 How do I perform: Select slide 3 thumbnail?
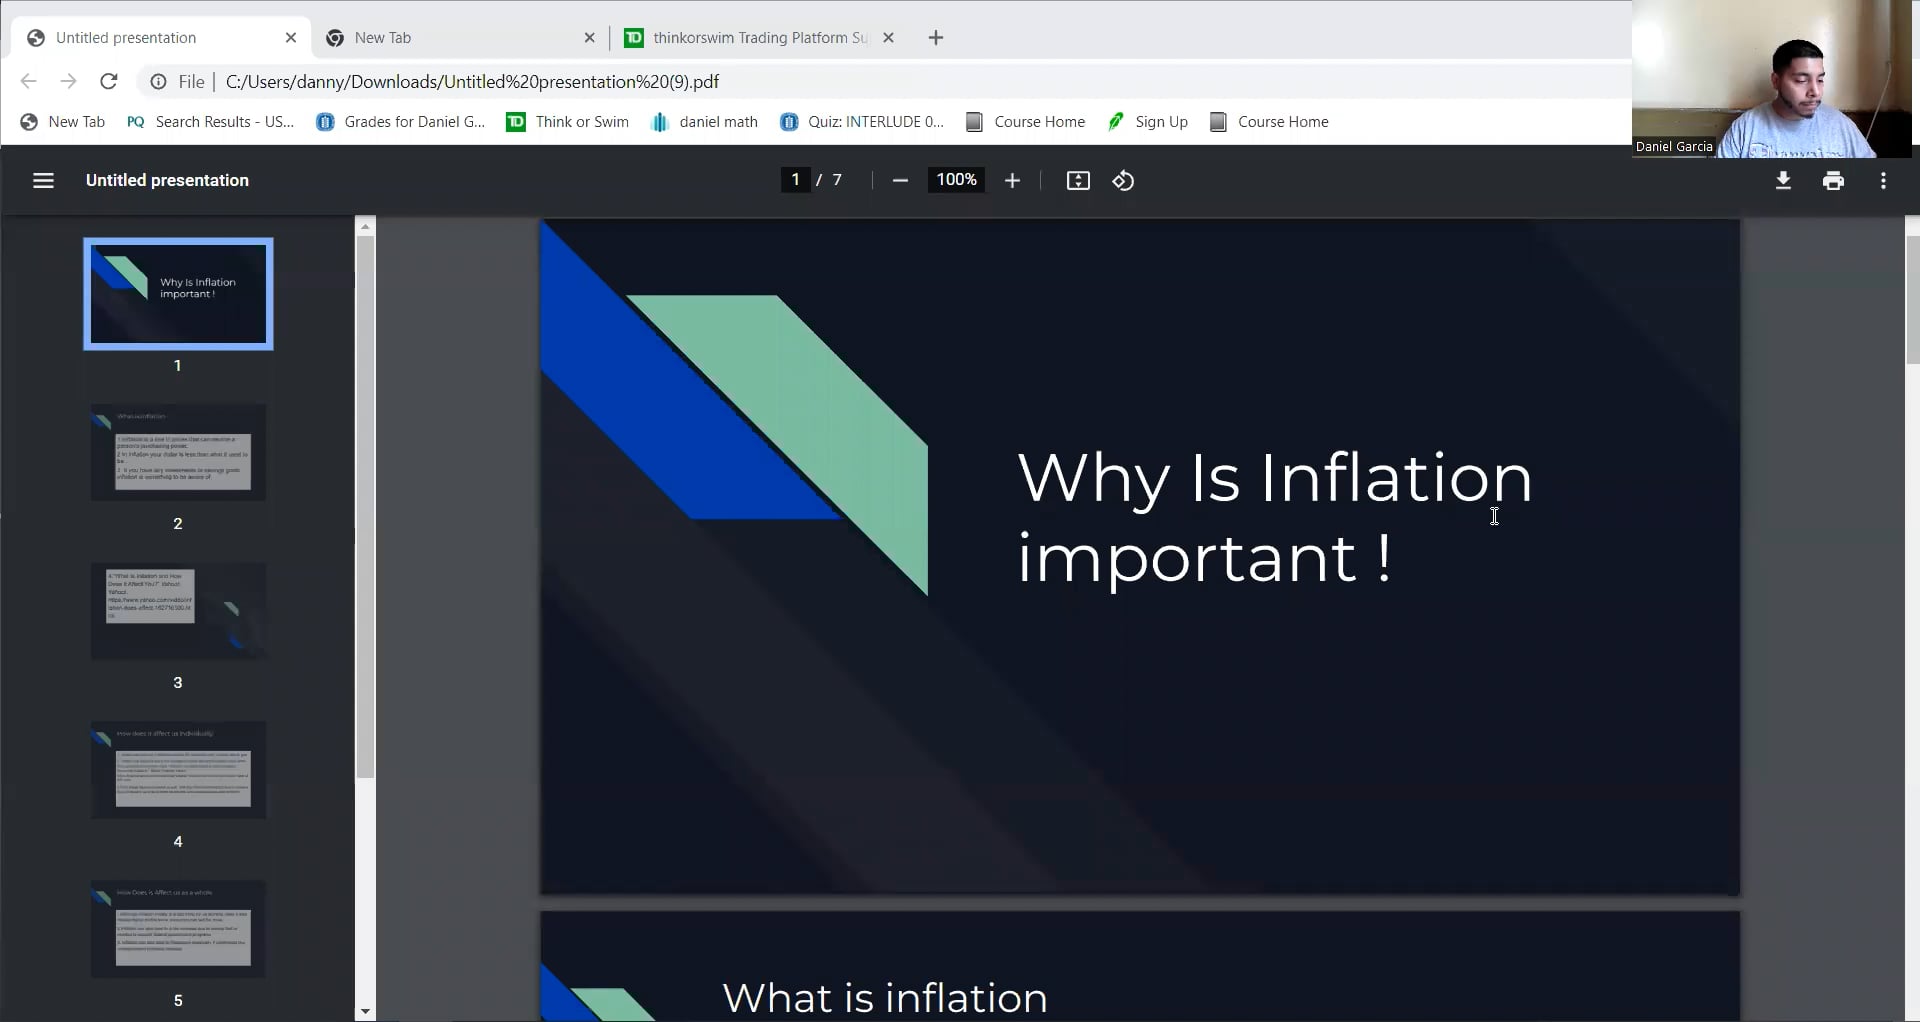pyautogui.click(x=178, y=611)
